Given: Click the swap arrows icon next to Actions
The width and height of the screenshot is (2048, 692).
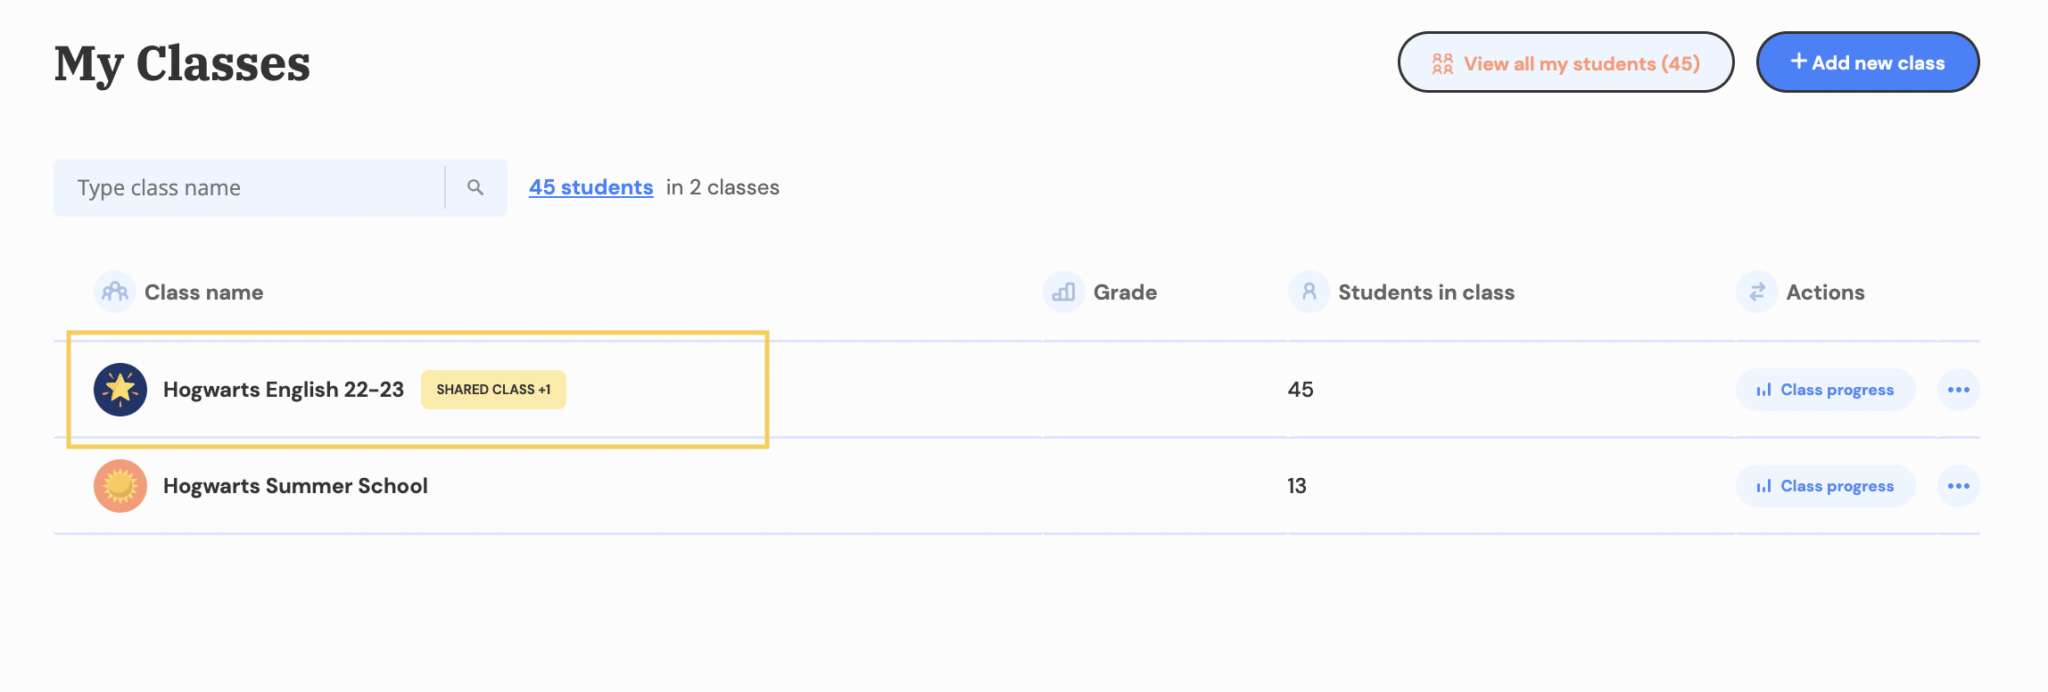Looking at the screenshot, I should (1755, 291).
